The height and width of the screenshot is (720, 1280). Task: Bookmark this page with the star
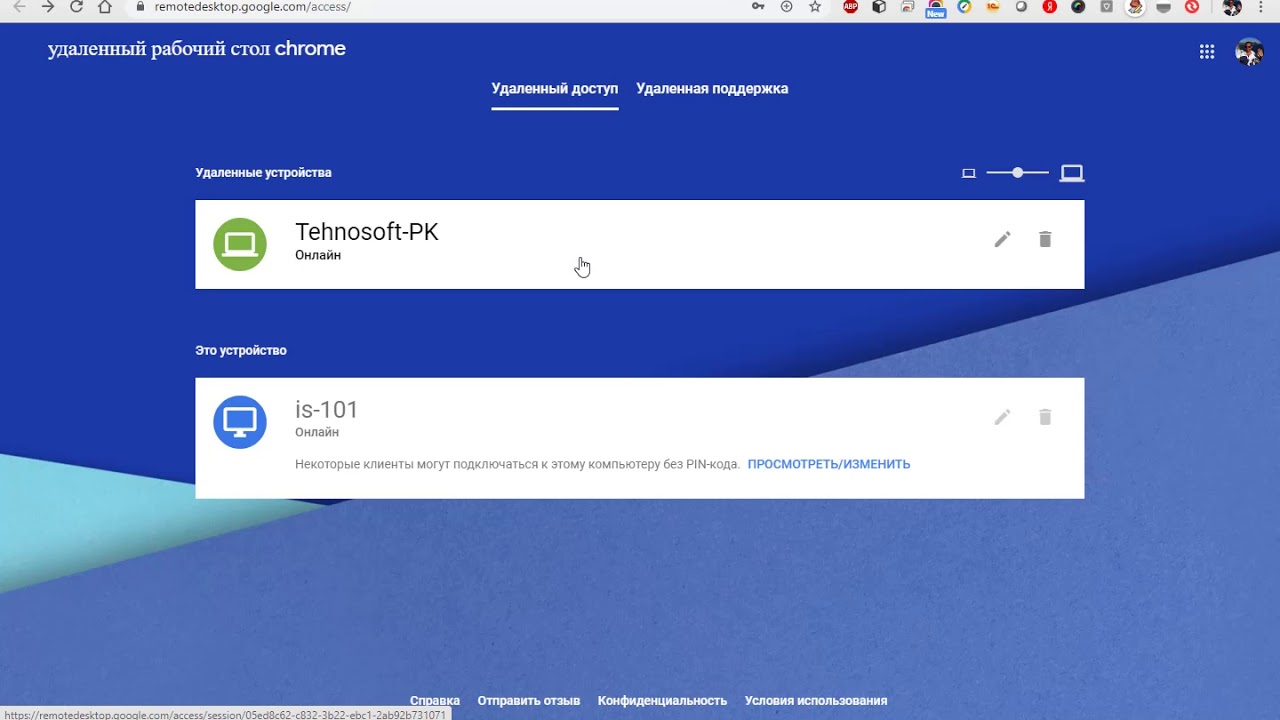coord(815,7)
